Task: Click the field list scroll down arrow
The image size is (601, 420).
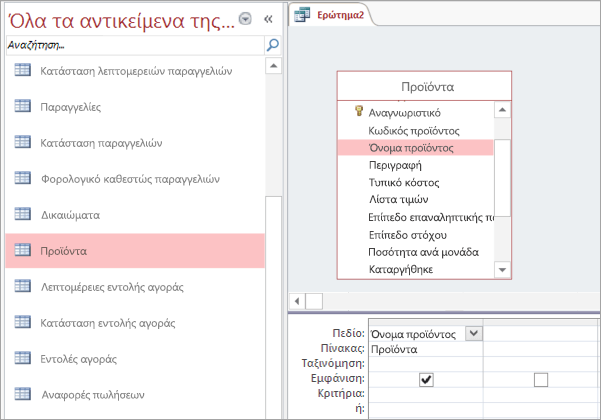Action: [502, 270]
